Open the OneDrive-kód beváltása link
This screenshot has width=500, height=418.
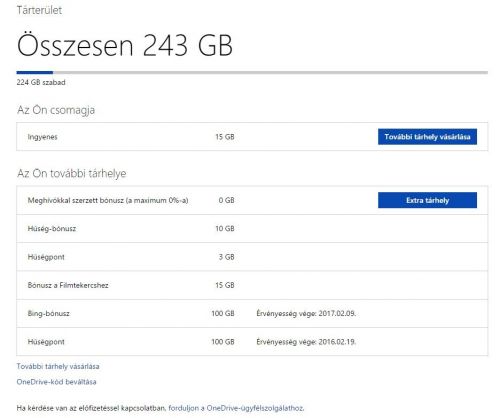(56, 382)
